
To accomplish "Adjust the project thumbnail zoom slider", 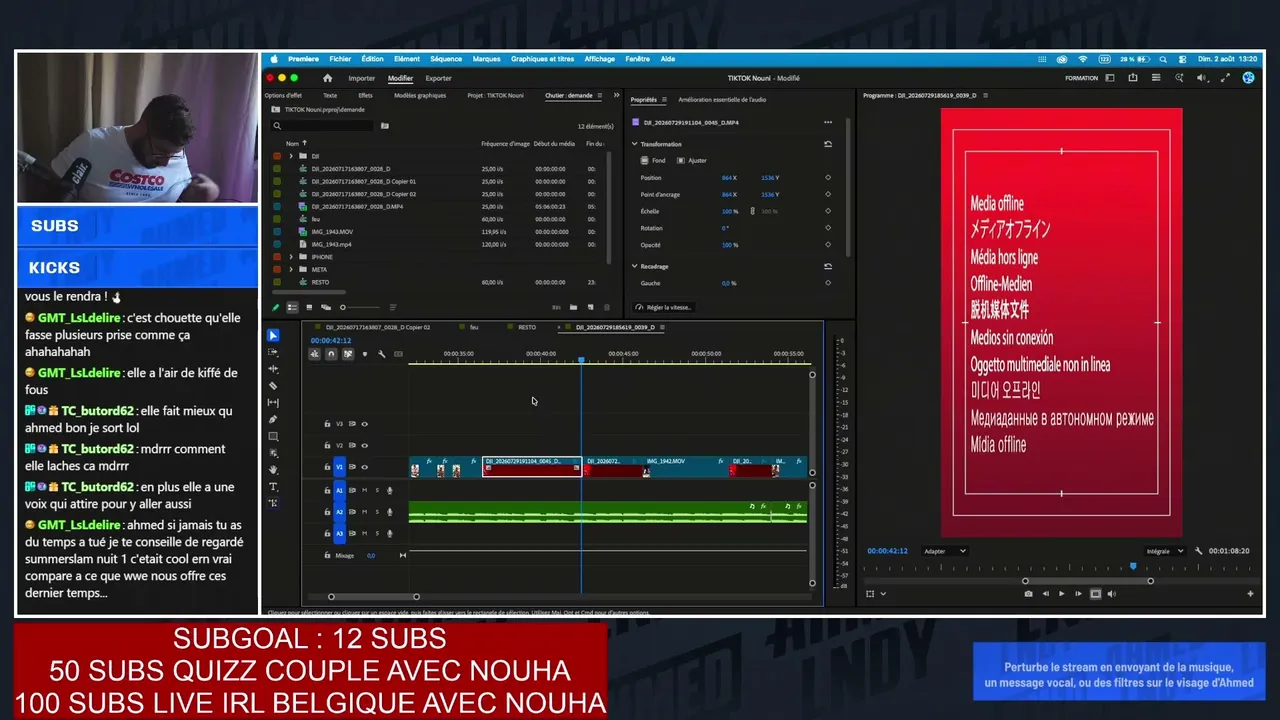I will click(x=361, y=307).
